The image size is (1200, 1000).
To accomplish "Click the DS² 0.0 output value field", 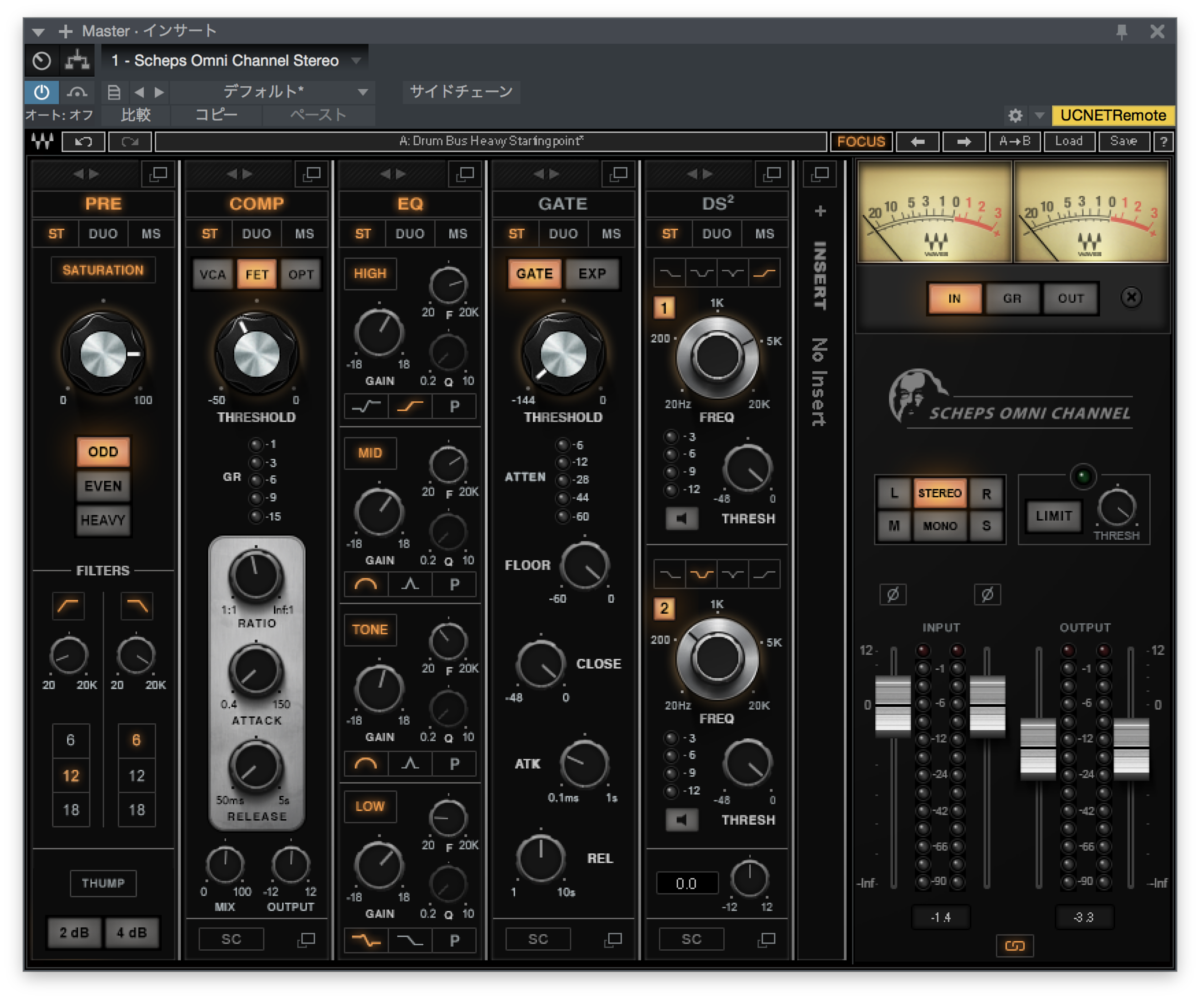I will tap(687, 884).
